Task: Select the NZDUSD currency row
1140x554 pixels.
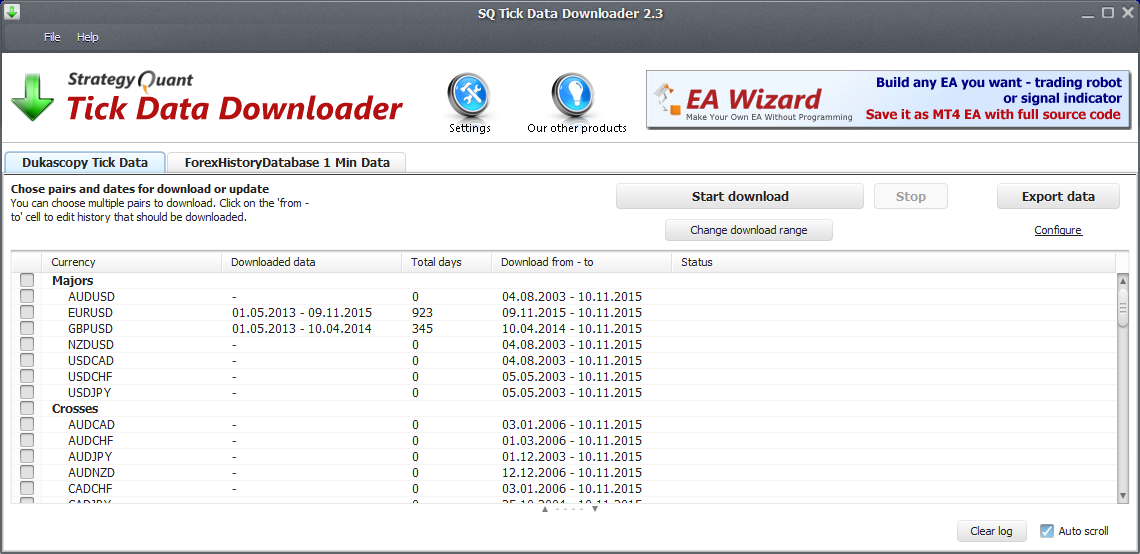Action: coord(91,345)
